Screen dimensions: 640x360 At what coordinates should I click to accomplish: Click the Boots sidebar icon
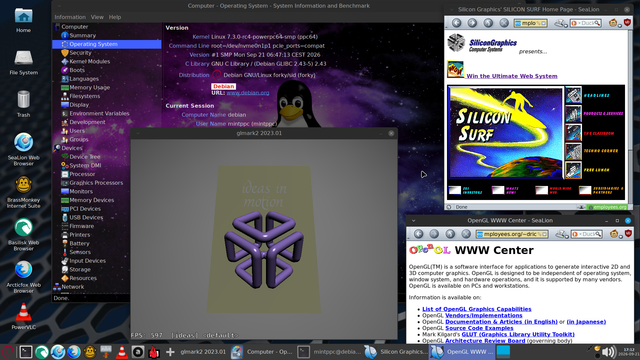[64, 70]
